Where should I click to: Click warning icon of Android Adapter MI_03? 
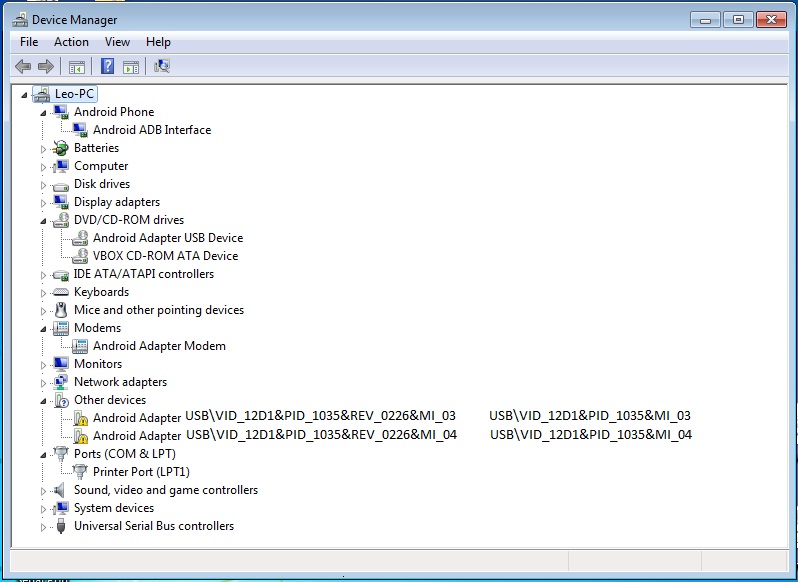pos(80,418)
